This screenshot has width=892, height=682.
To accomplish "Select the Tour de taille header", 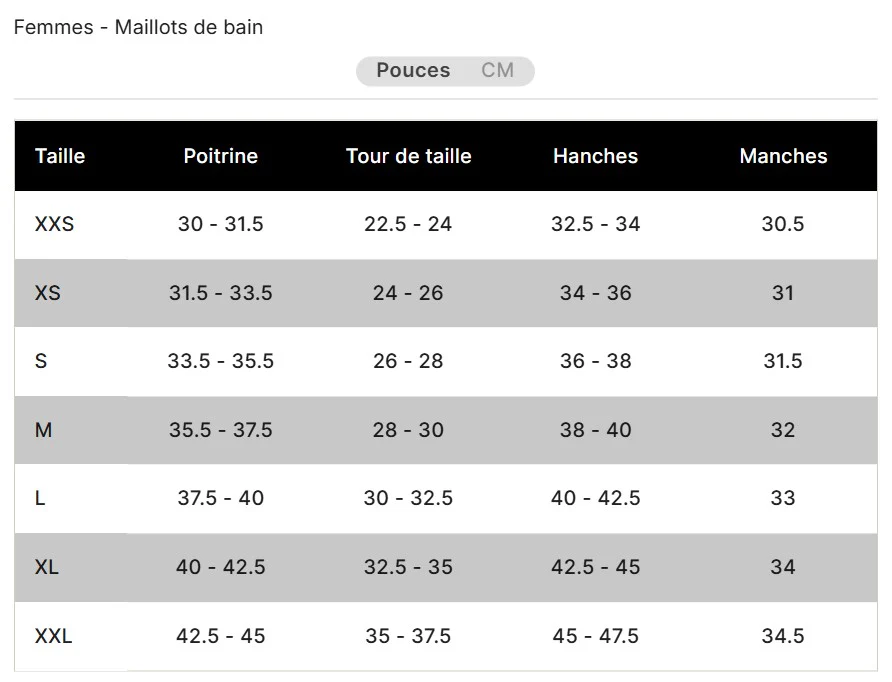I will coord(408,156).
